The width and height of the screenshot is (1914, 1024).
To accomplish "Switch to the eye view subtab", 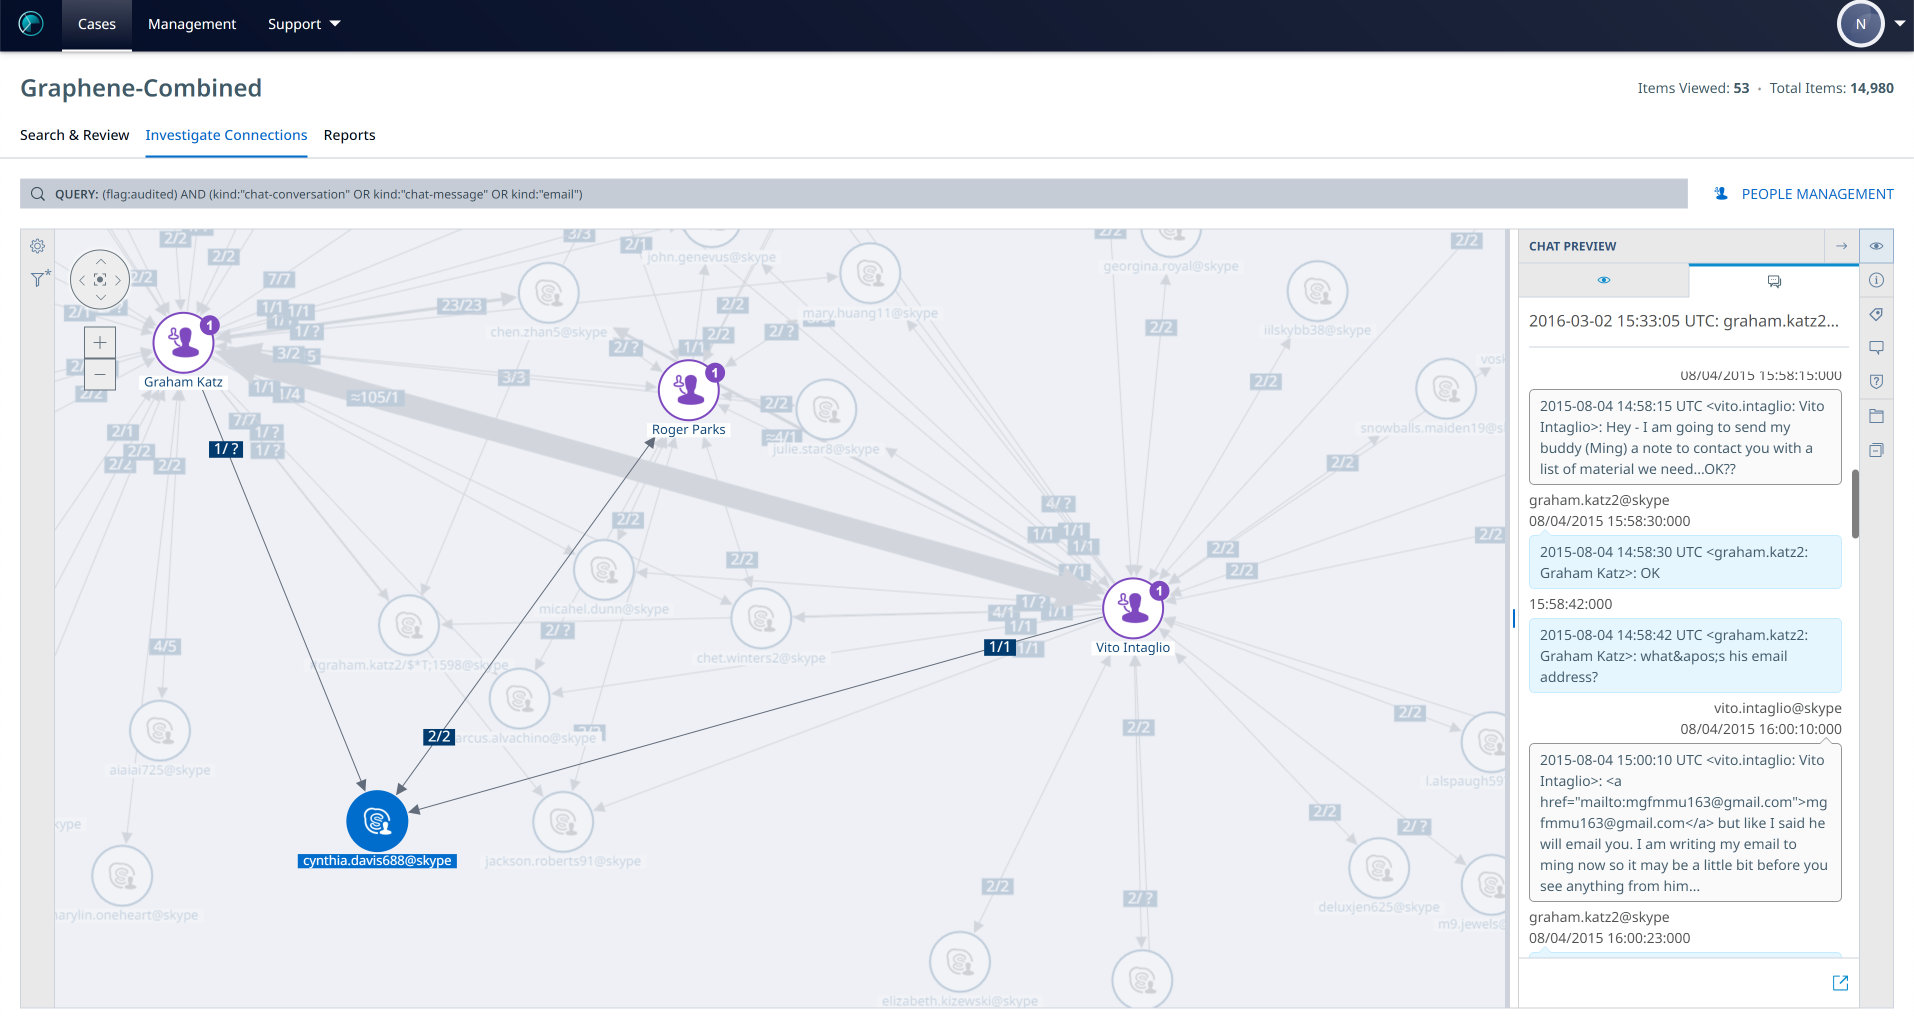I will (x=1603, y=281).
